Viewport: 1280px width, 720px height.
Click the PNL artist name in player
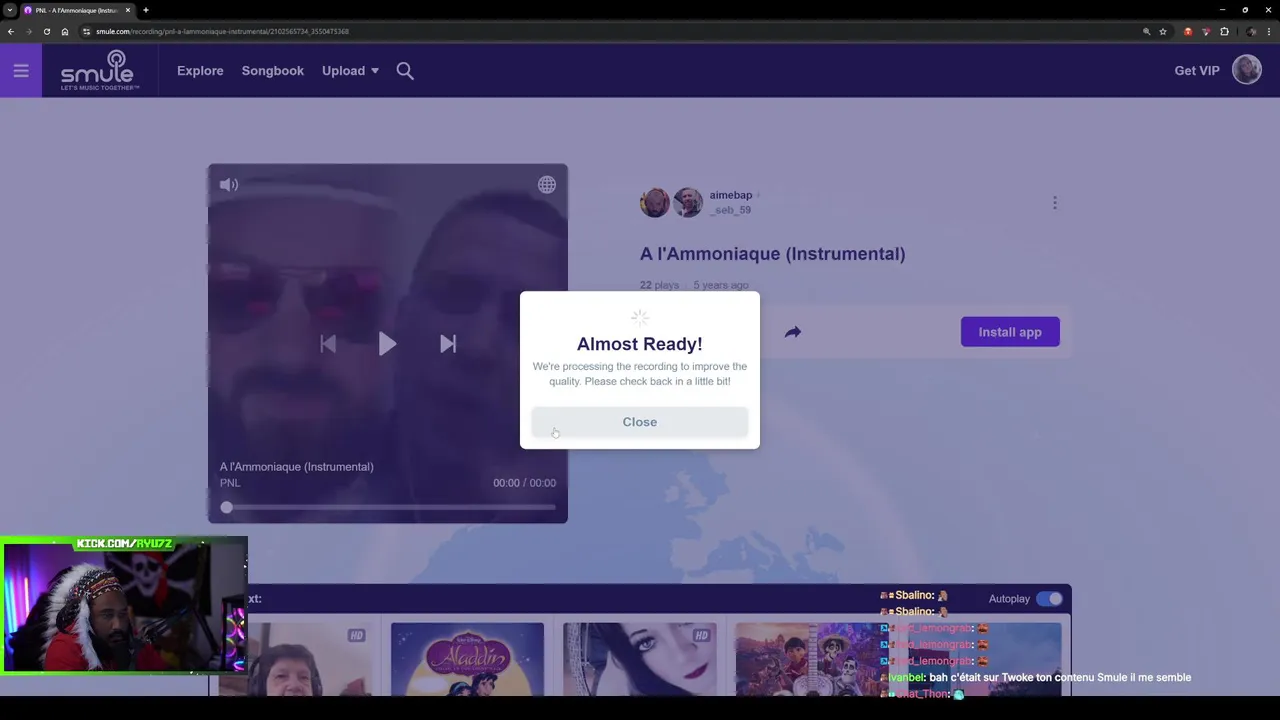[230, 483]
